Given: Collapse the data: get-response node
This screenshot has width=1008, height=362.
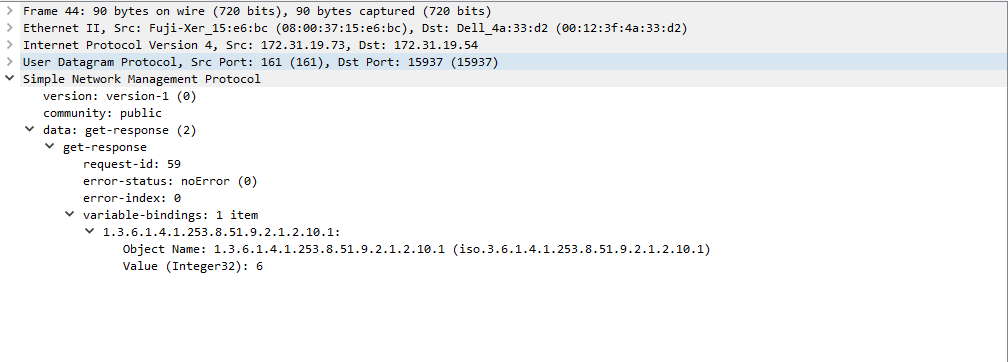Looking at the screenshot, I should coord(29,130).
